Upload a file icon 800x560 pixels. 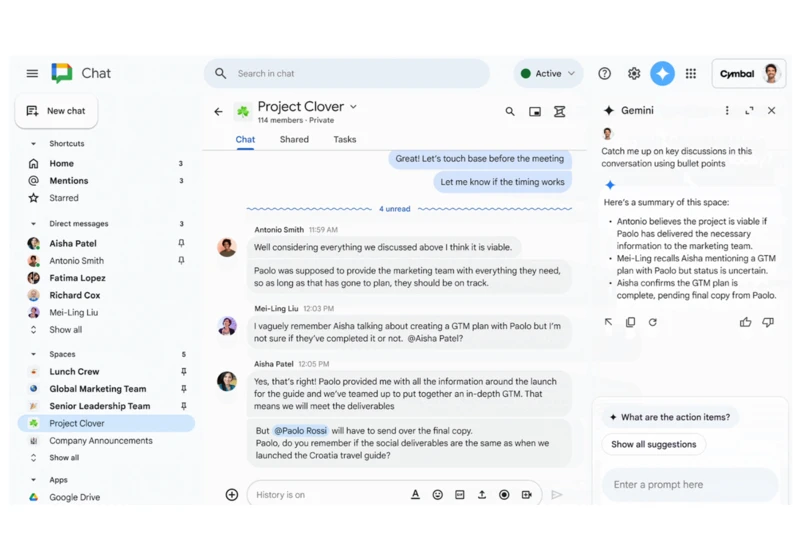pos(482,494)
